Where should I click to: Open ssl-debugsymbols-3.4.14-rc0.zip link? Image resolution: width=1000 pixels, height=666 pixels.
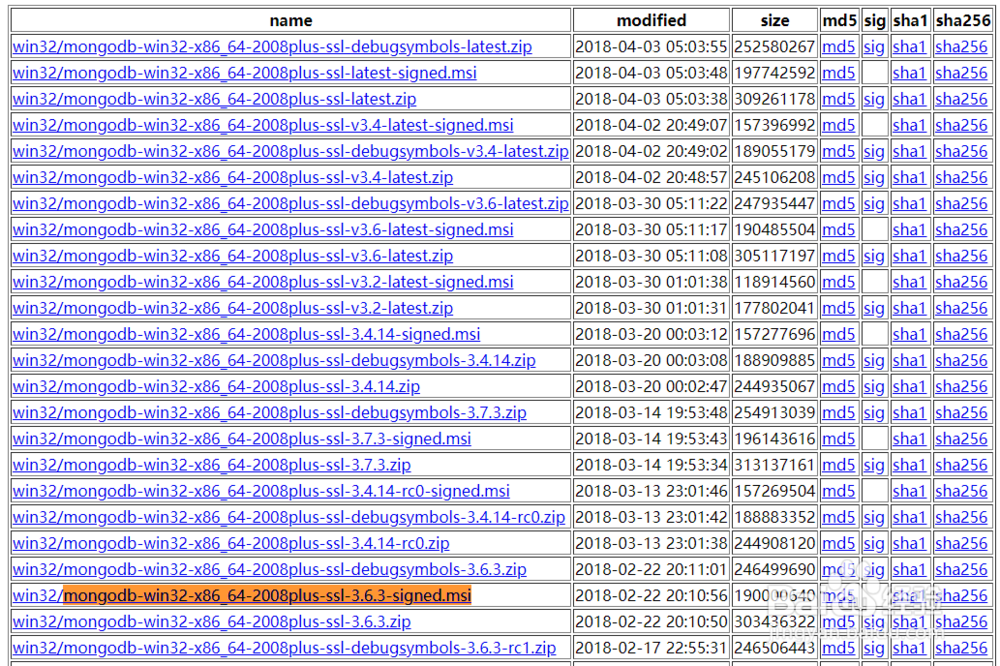click(289, 517)
